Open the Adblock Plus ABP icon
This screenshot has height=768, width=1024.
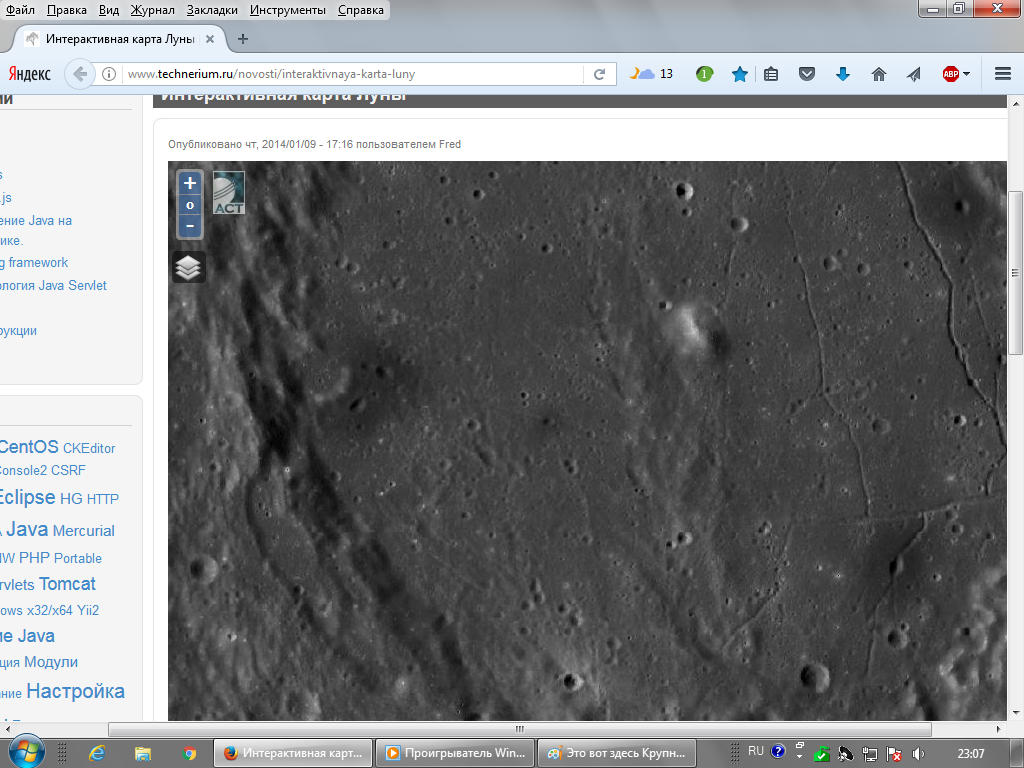(x=951, y=74)
